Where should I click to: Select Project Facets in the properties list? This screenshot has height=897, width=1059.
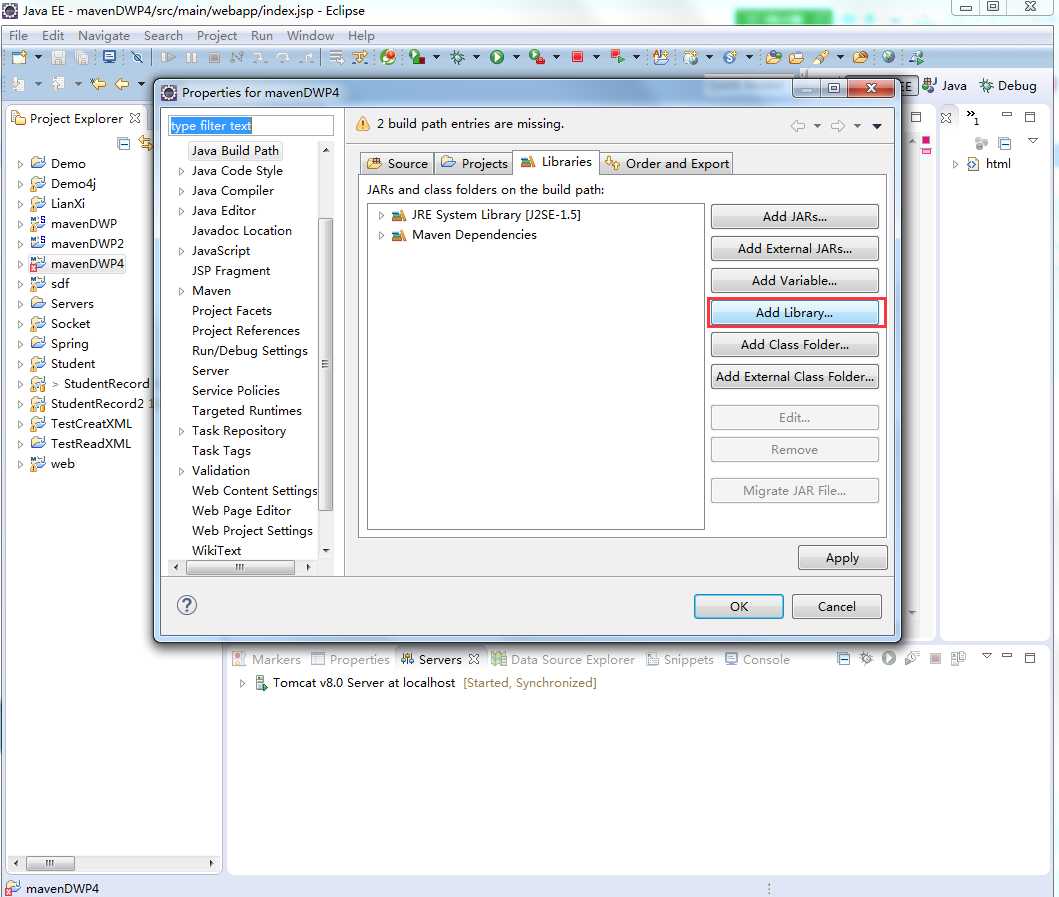coord(232,311)
